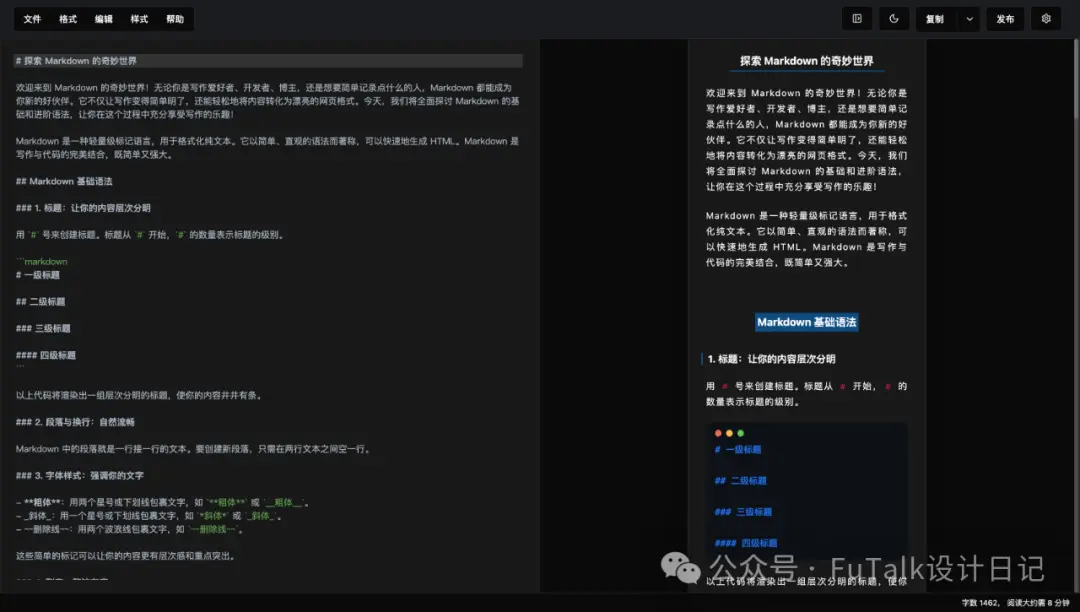Open the 样式 menu
The image size is (1080, 612).
[x=139, y=19]
